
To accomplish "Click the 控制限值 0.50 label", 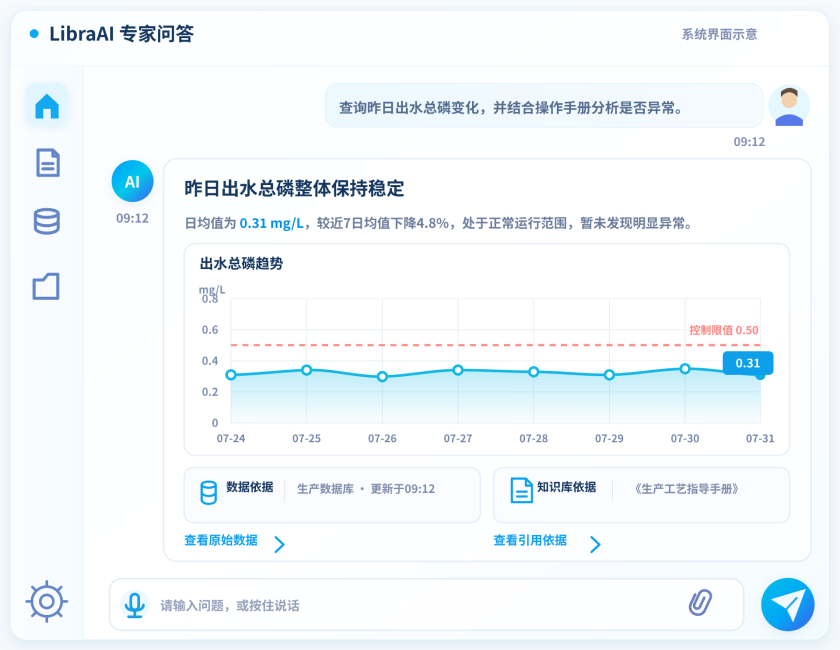I will (724, 330).
